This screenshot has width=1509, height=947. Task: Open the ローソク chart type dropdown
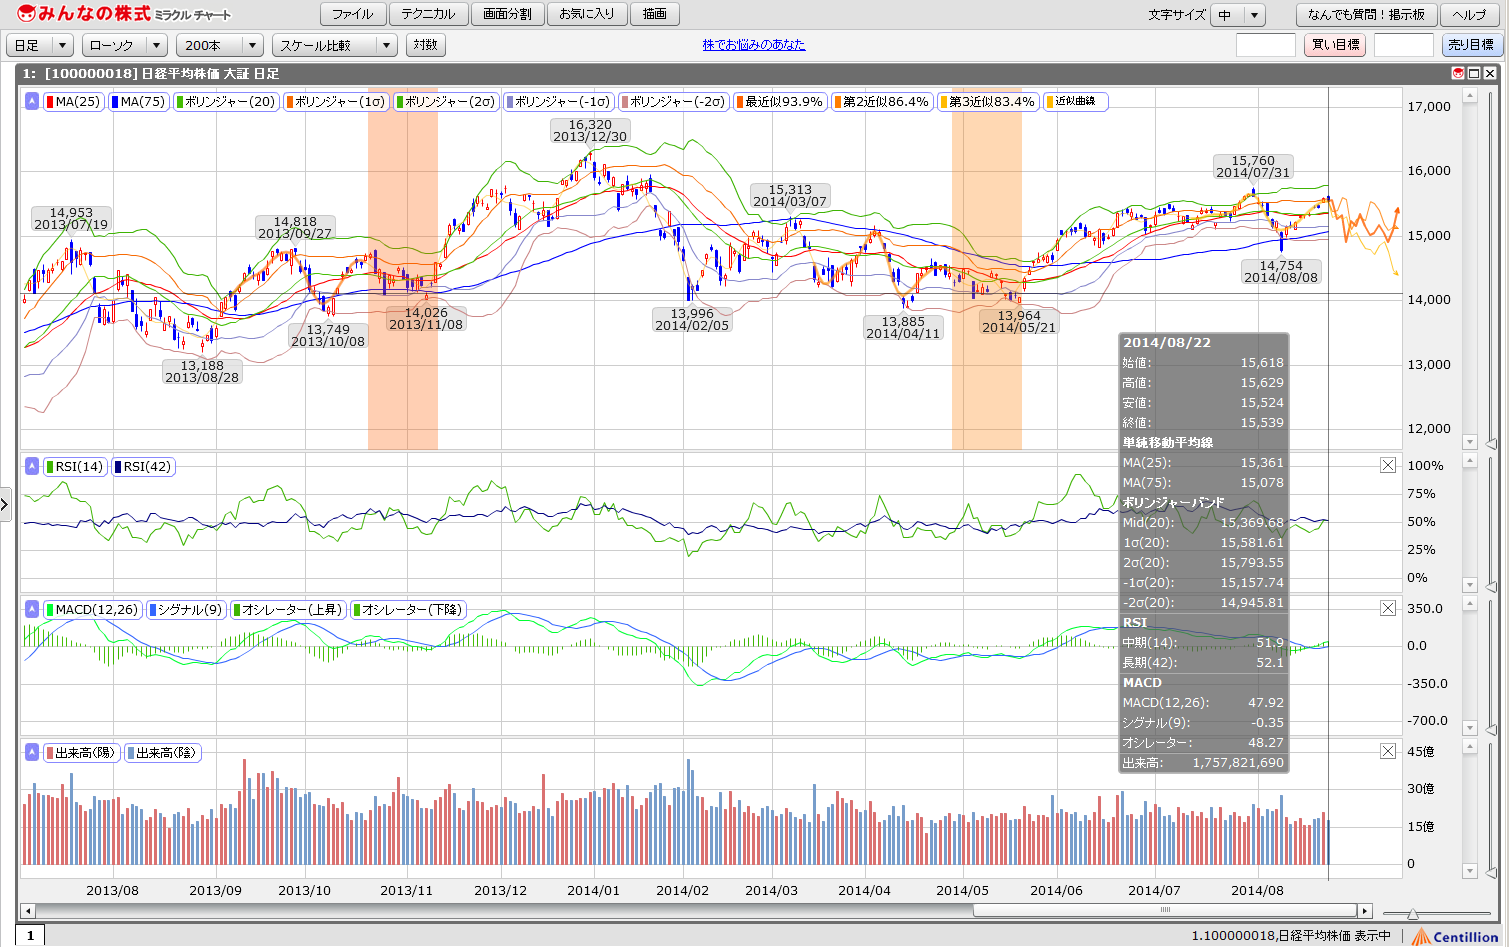coord(125,45)
